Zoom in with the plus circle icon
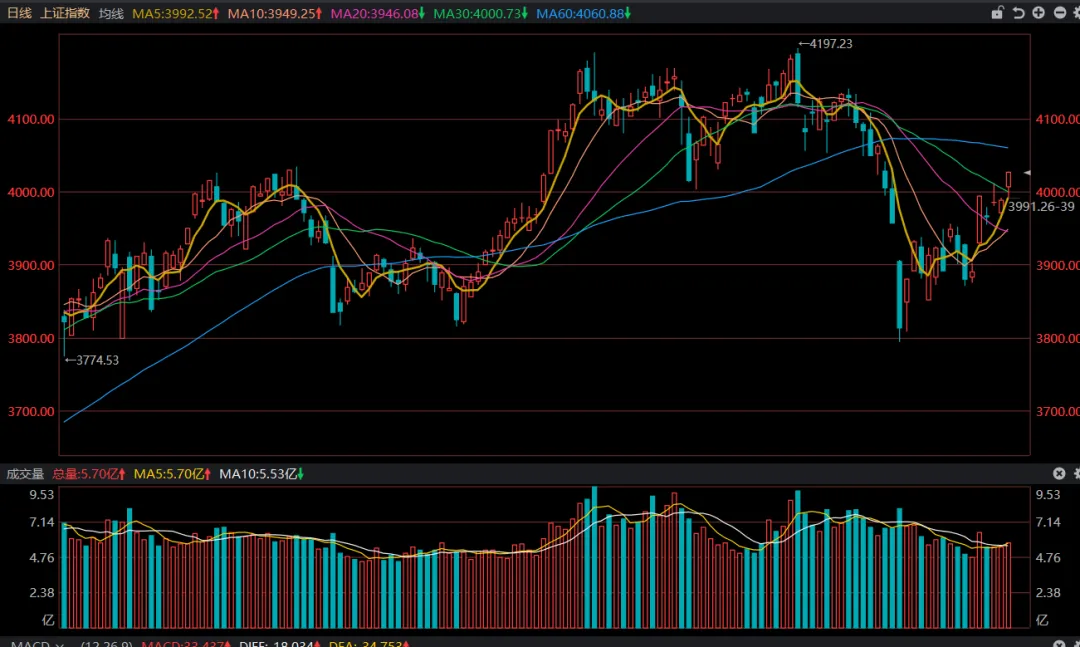The width and height of the screenshot is (1080, 647). pyautogui.click(x=1039, y=12)
